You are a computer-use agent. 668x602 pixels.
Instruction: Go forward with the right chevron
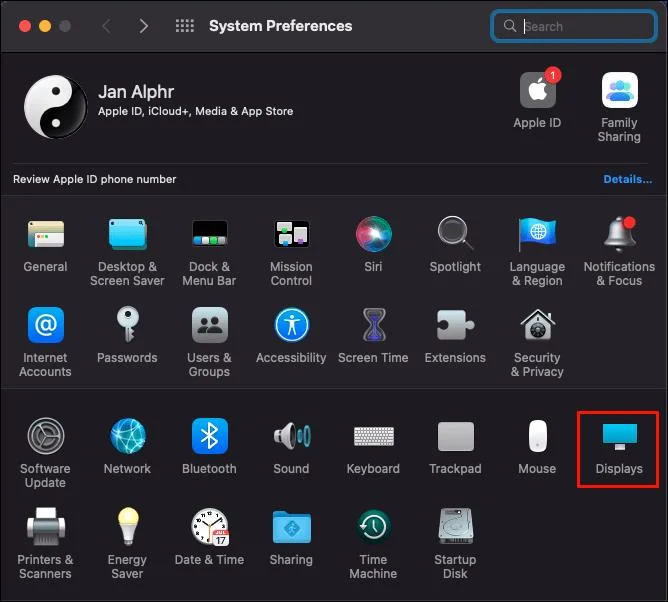(x=144, y=26)
